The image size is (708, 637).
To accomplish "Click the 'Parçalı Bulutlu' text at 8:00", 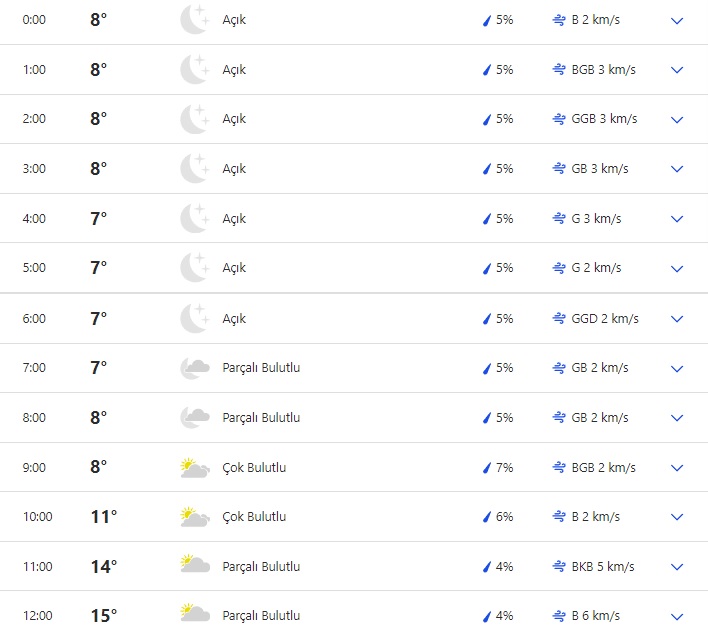I will point(261,418).
